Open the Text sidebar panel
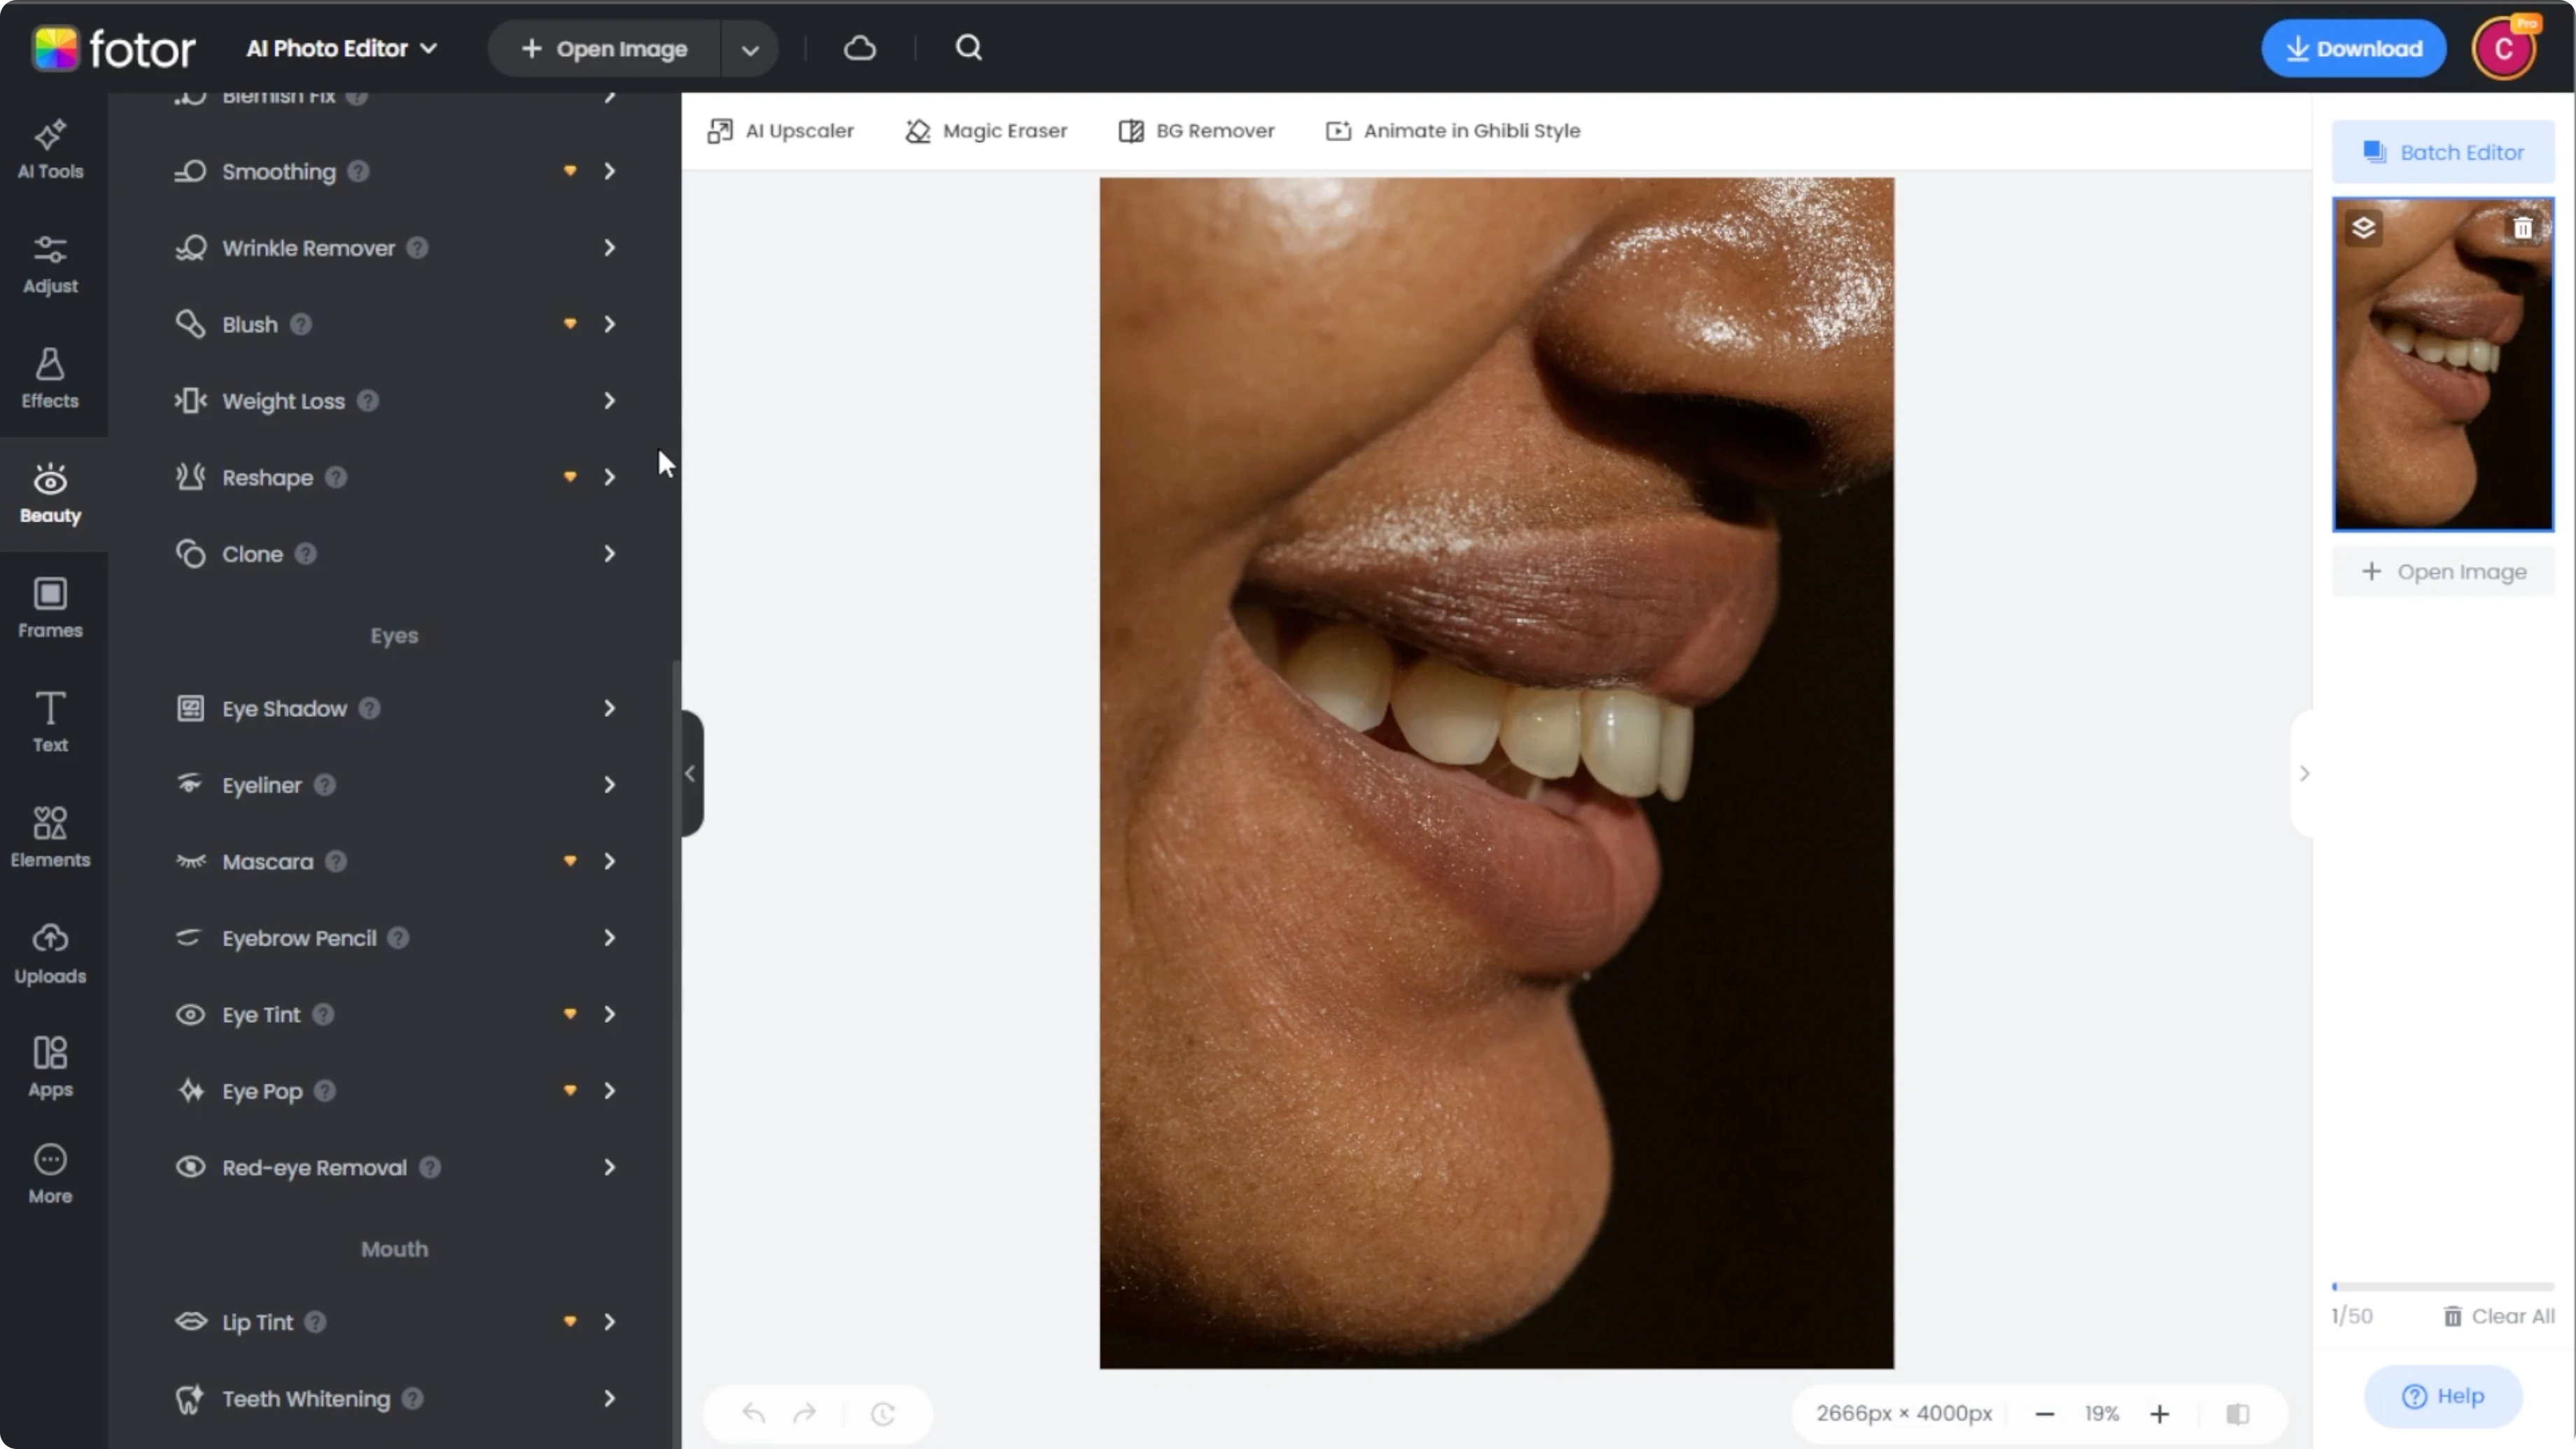 pos(50,723)
